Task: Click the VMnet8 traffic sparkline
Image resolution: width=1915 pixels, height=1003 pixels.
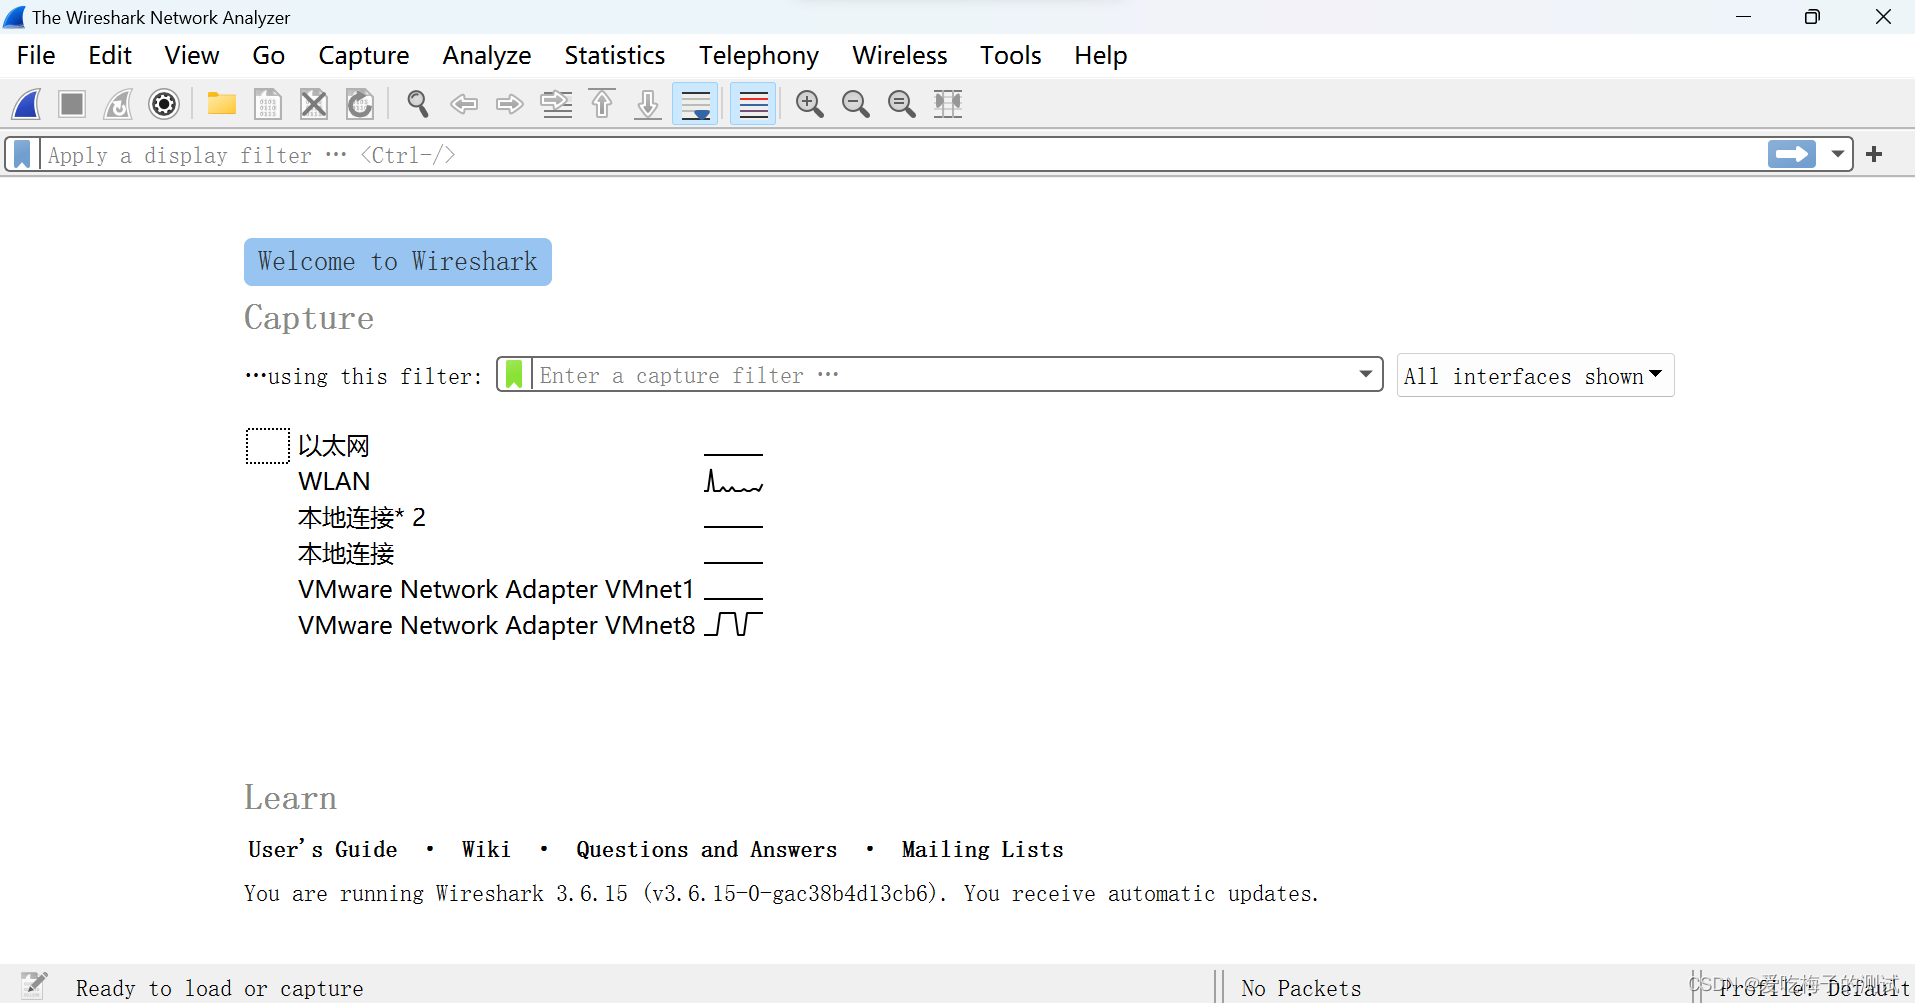Action: [x=733, y=625]
